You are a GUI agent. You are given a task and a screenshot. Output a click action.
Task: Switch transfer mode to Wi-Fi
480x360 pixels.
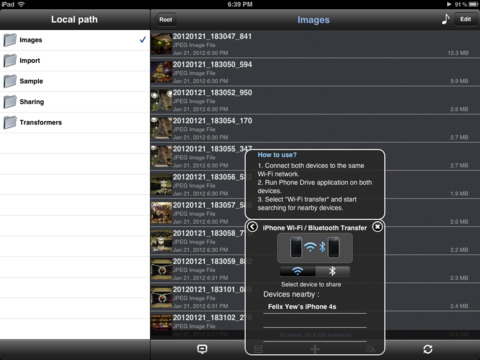tap(297, 271)
